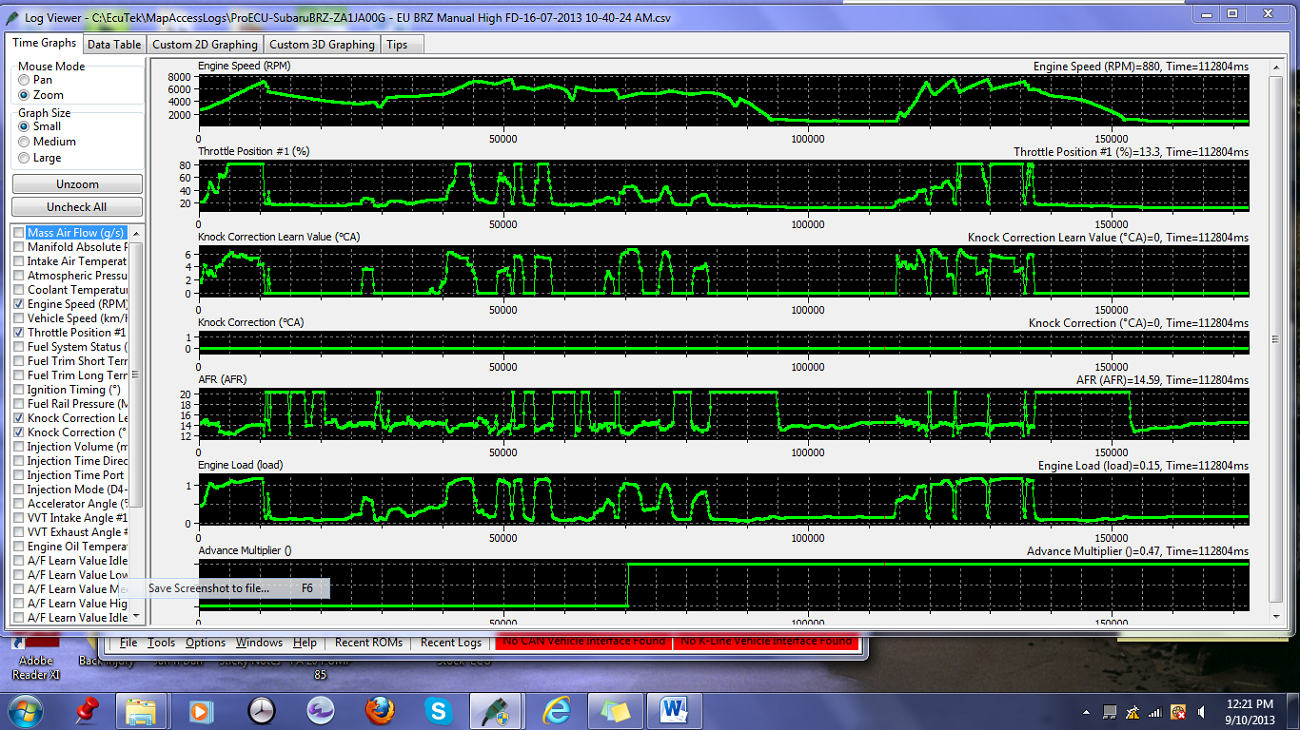Select the Pan mouse mode
This screenshot has width=1300, height=730.
click(24, 80)
